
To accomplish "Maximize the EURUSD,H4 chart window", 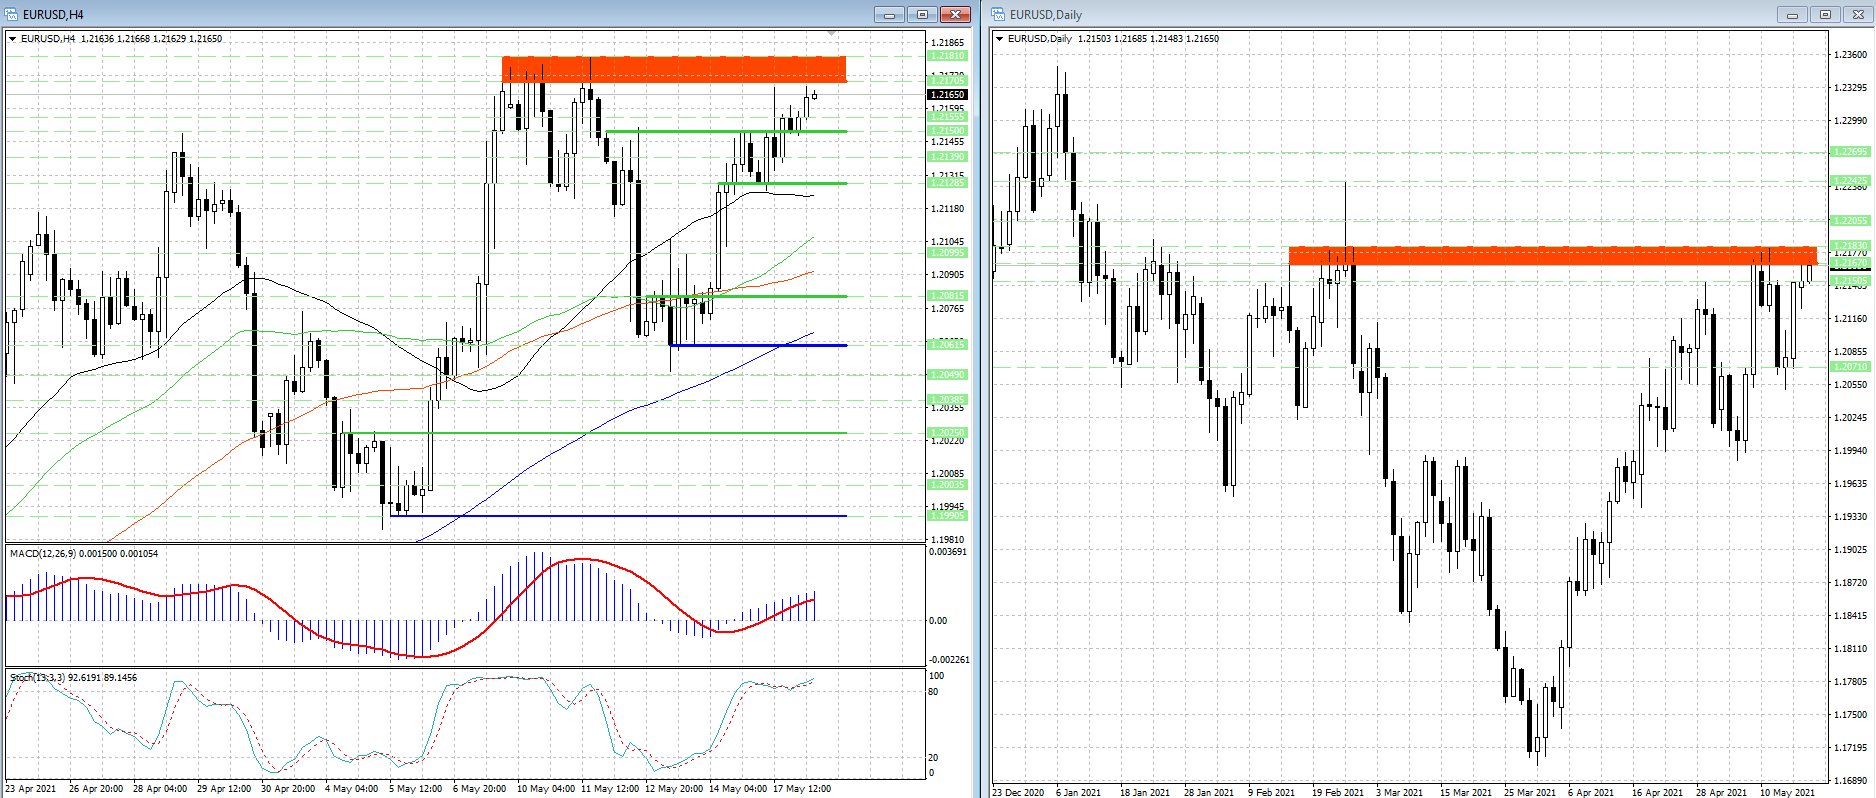I will tap(922, 14).
